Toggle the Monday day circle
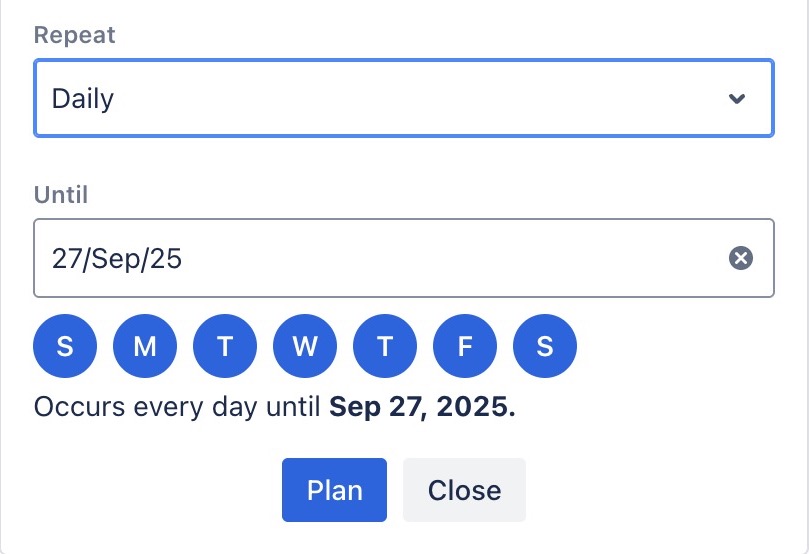The height and width of the screenshot is (554, 809). pos(145,347)
